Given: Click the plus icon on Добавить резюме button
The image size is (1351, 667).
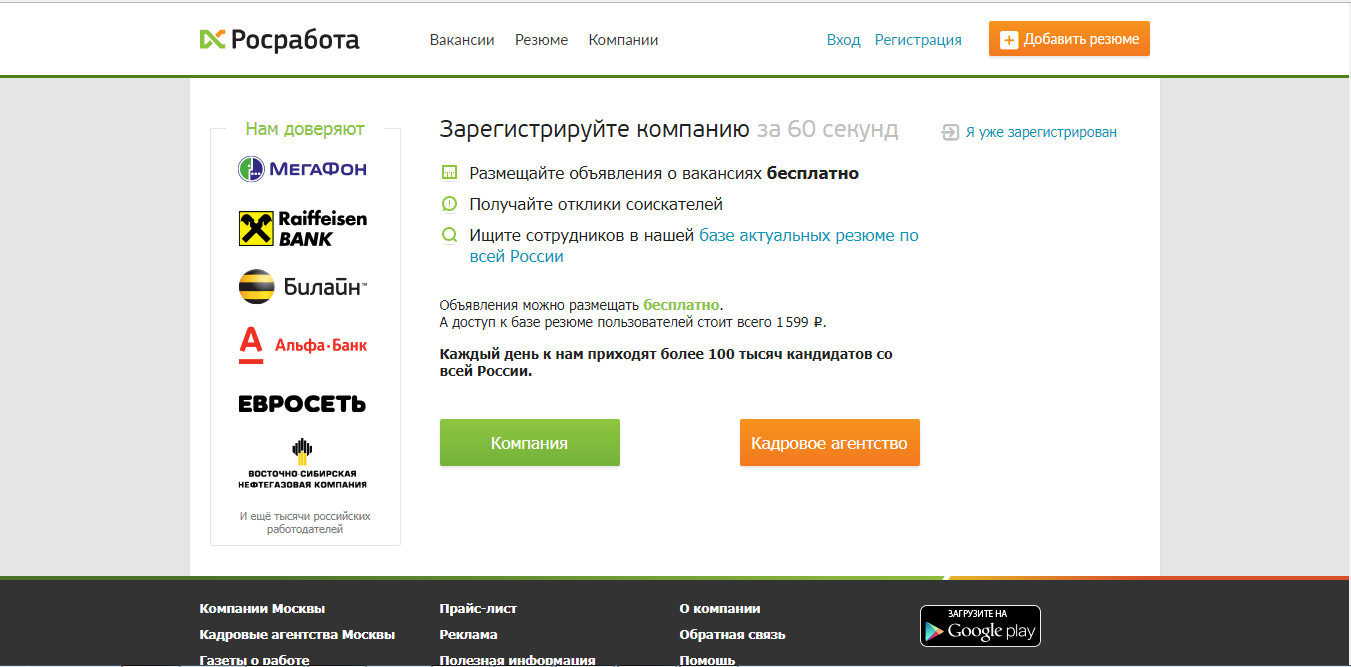Looking at the screenshot, I should point(1008,39).
